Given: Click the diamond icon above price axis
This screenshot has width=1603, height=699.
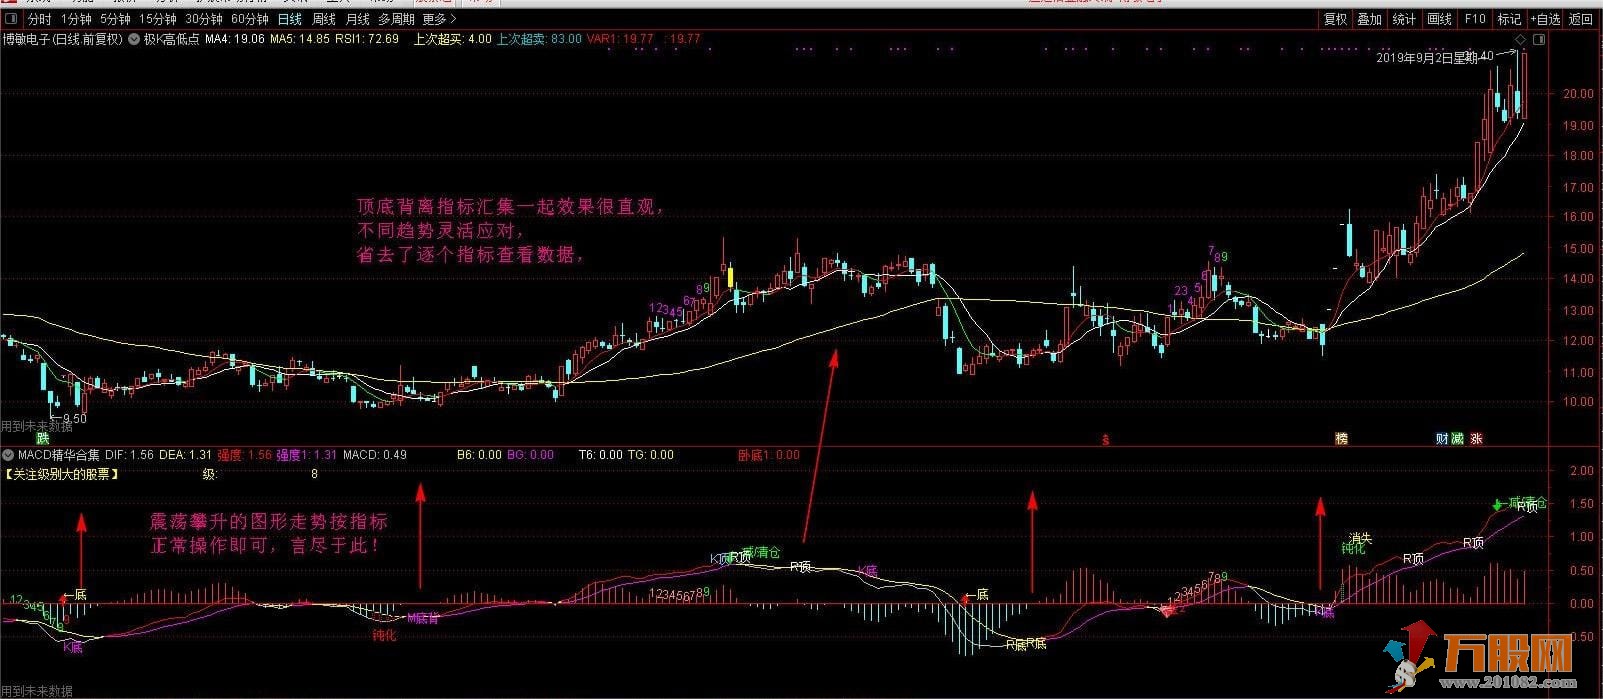Looking at the screenshot, I should click(1521, 39).
